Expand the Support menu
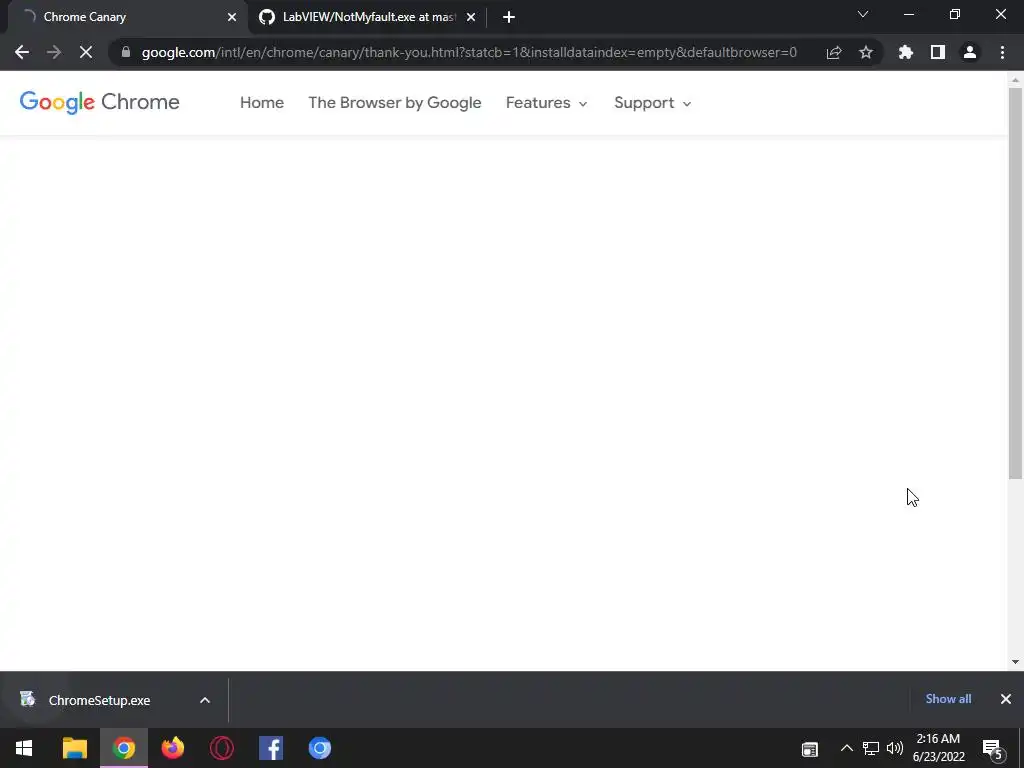The height and width of the screenshot is (768, 1024). point(652,103)
